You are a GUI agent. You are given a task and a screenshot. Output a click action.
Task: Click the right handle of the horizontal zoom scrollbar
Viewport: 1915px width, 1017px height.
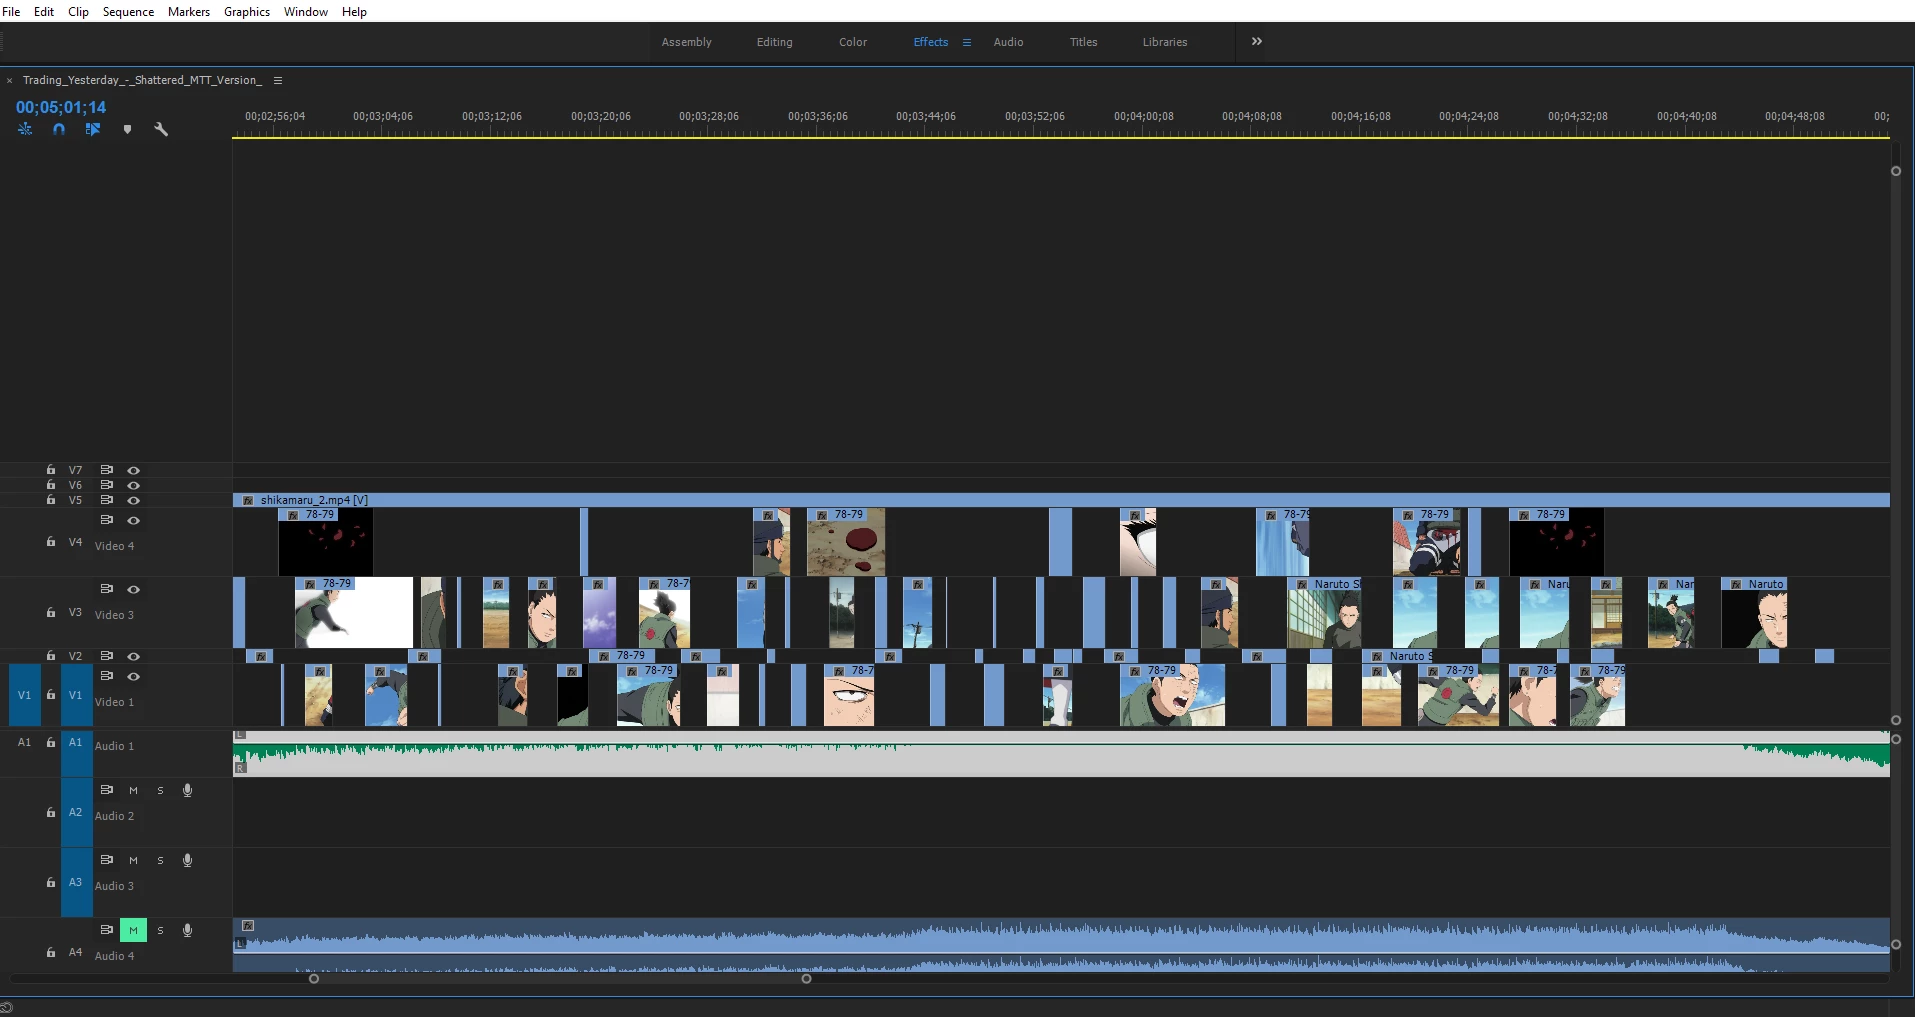[806, 978]
